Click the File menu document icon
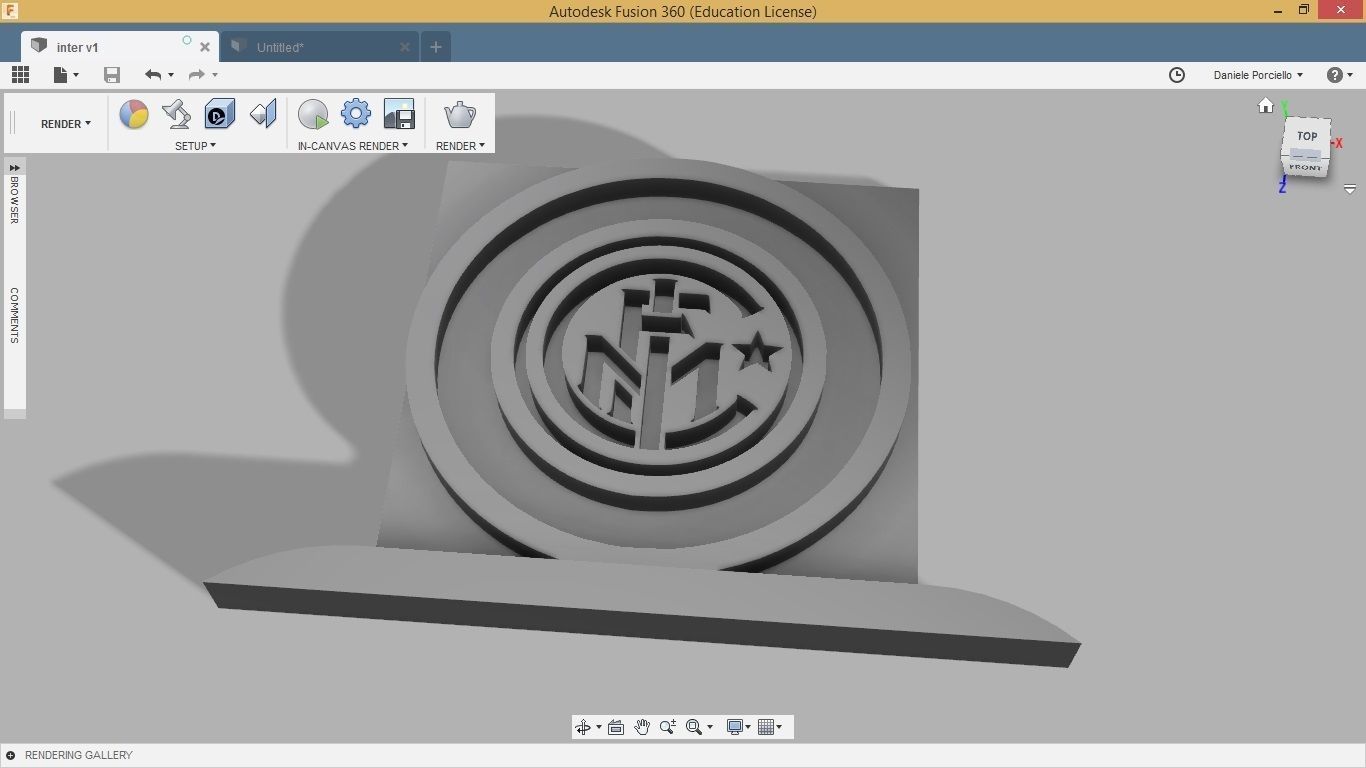This screenshot has height=768, width=1366. pyautogui.click(x=61, y=75)
